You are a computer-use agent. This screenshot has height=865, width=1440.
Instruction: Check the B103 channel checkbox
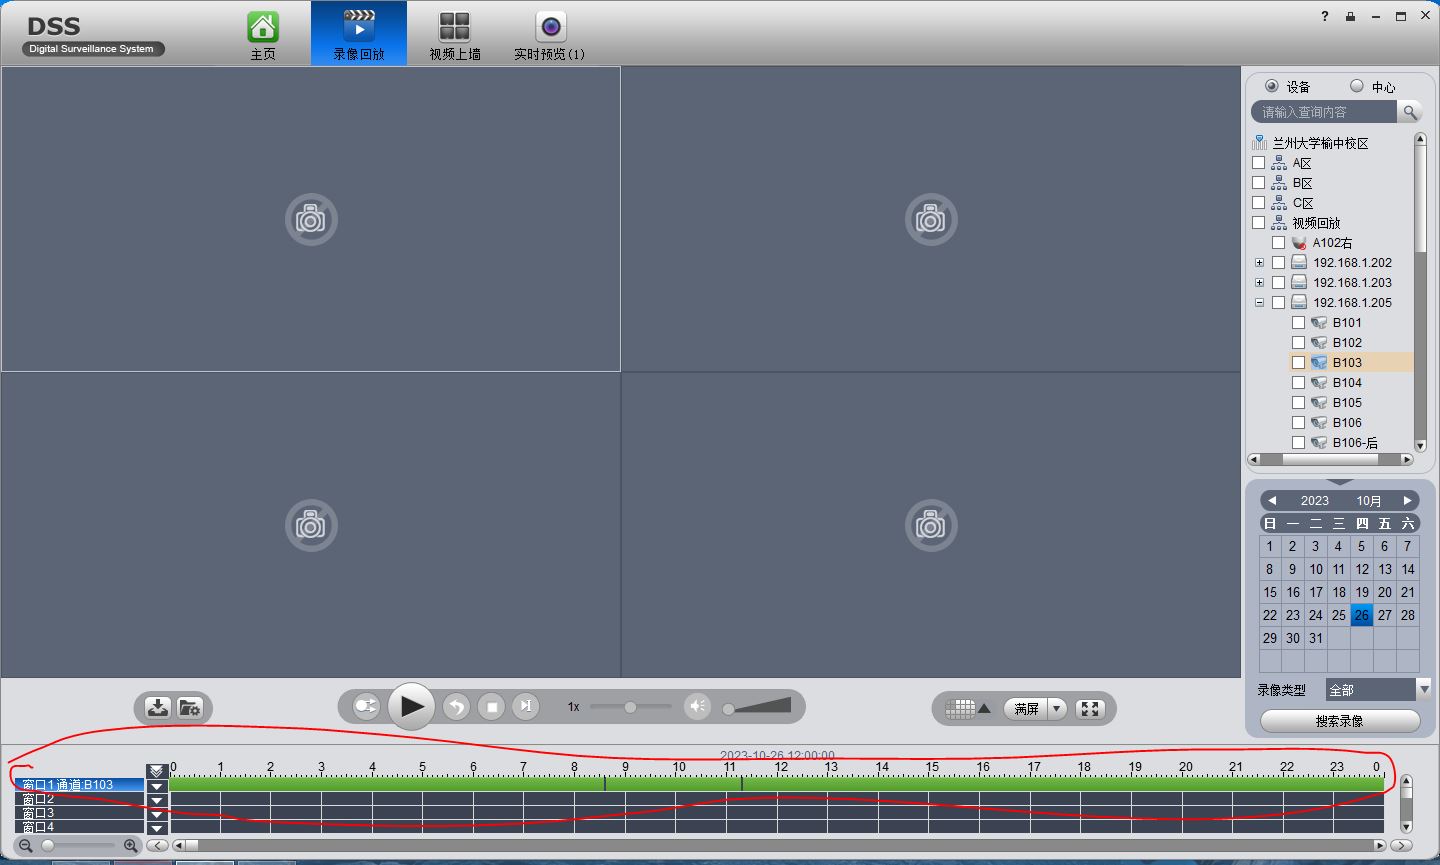click(1299, 362)
